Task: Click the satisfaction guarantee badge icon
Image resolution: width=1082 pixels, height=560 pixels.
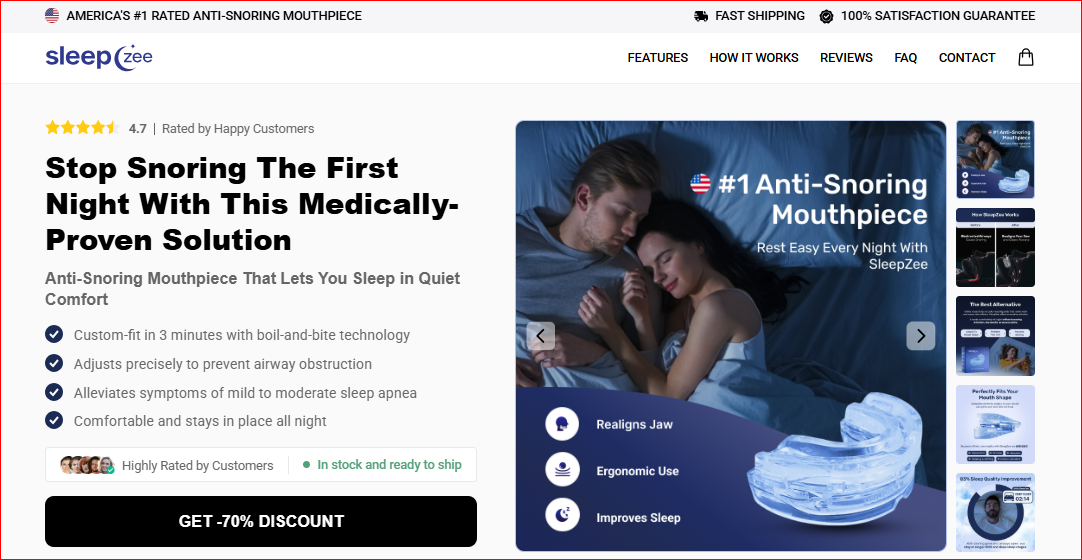Action: (826, 16)
